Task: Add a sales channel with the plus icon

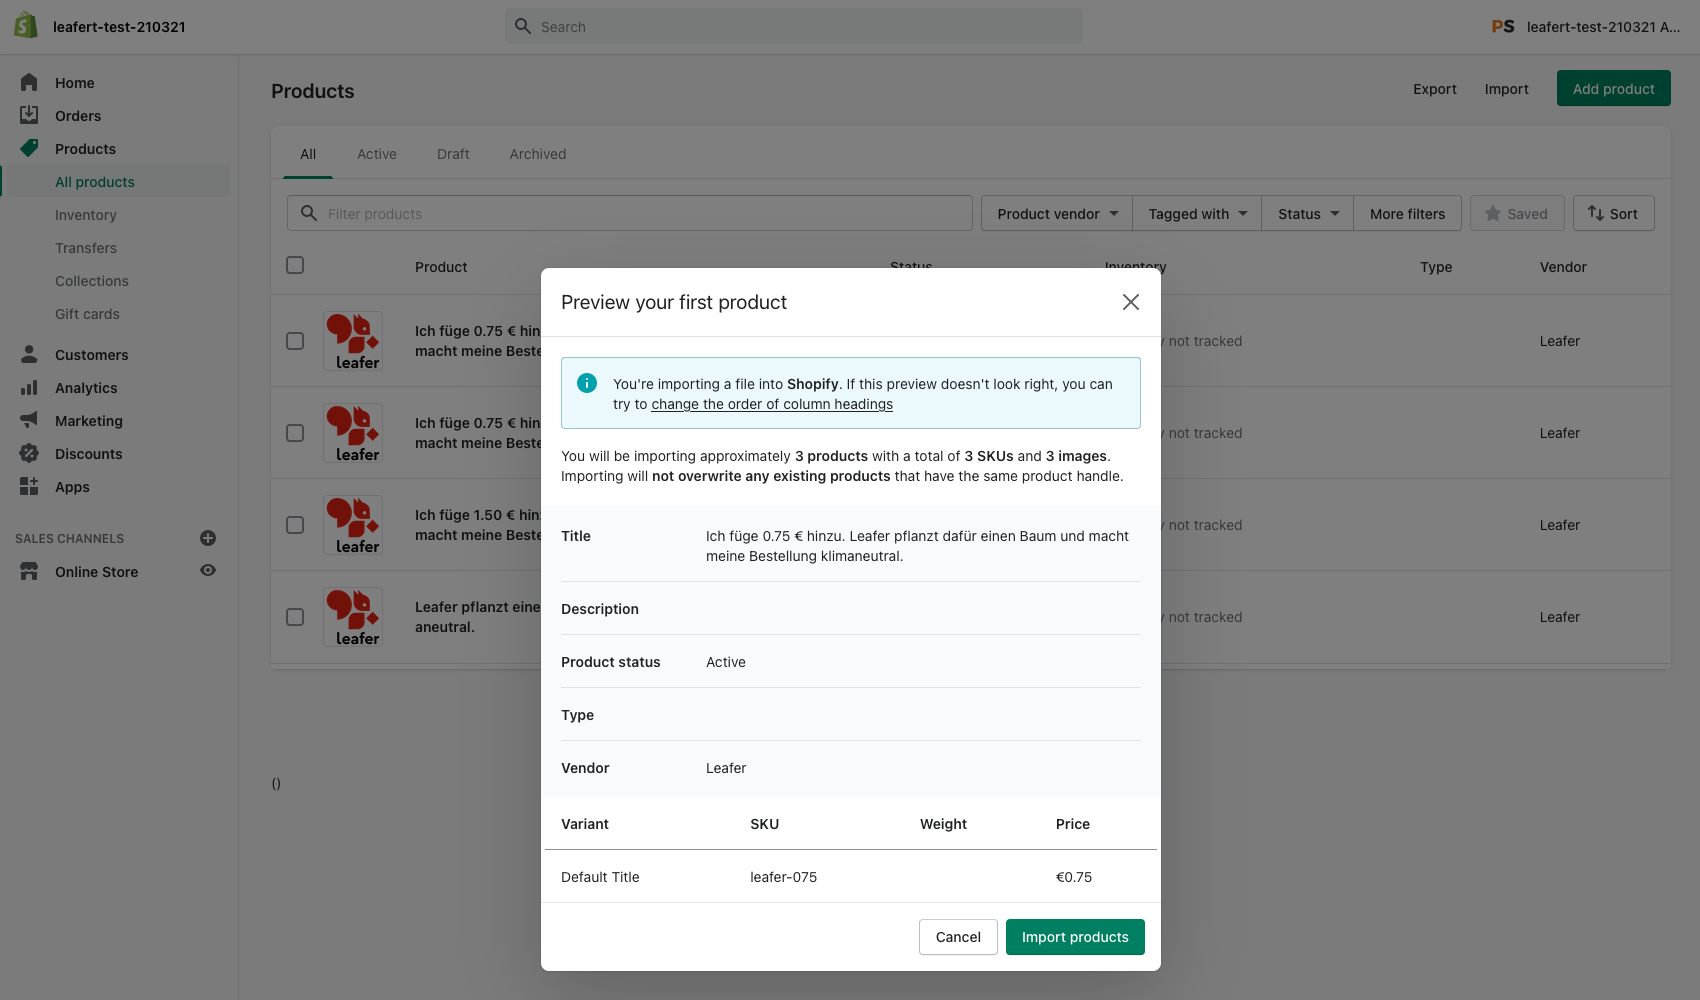Action: (x=207, y=538)
